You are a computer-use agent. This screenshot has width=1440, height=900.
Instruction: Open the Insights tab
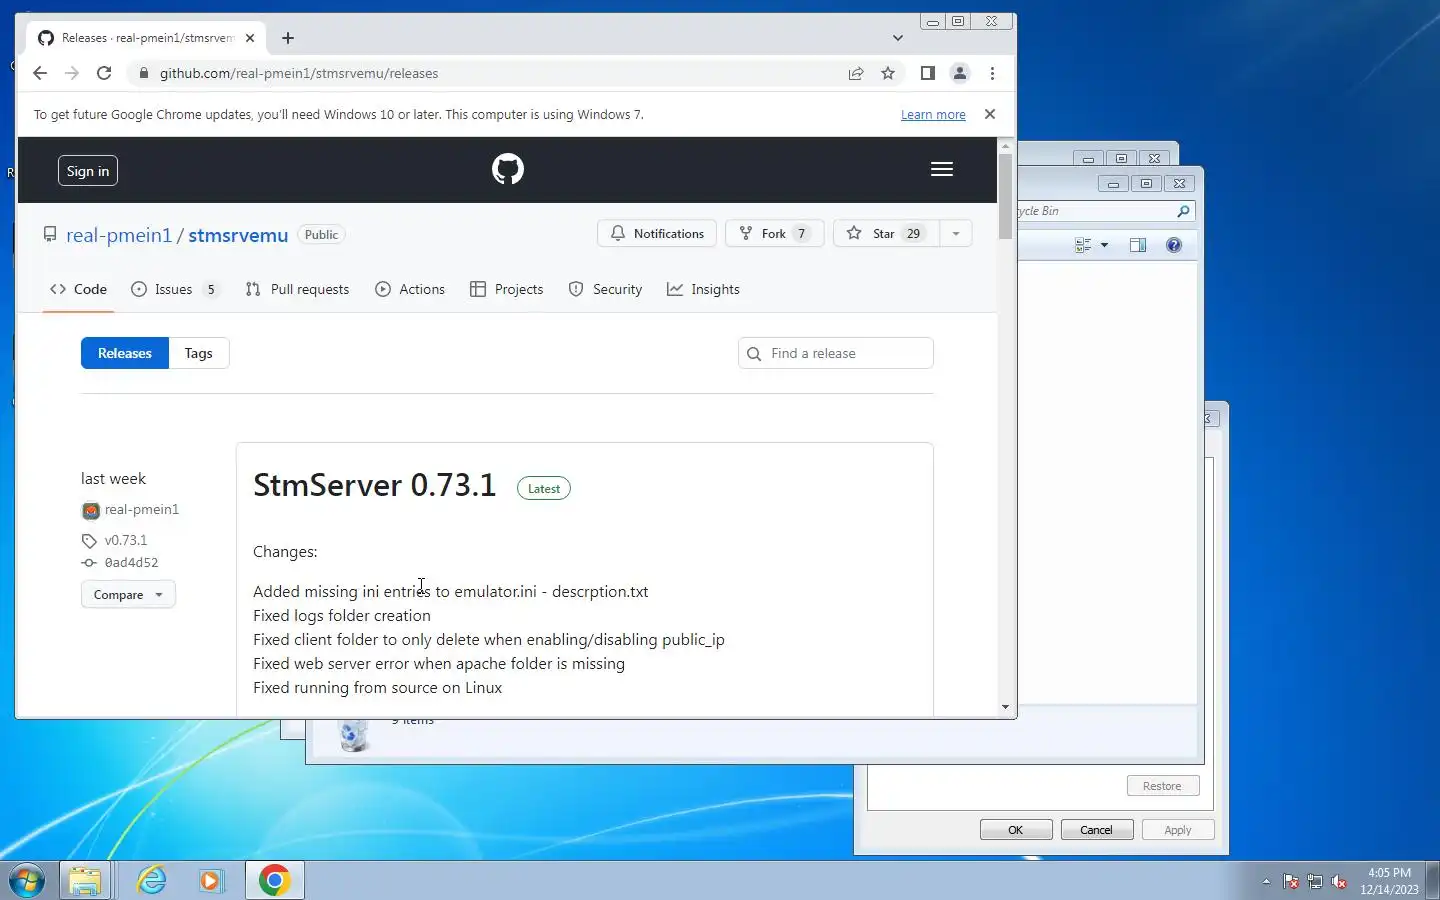[704, 289]
